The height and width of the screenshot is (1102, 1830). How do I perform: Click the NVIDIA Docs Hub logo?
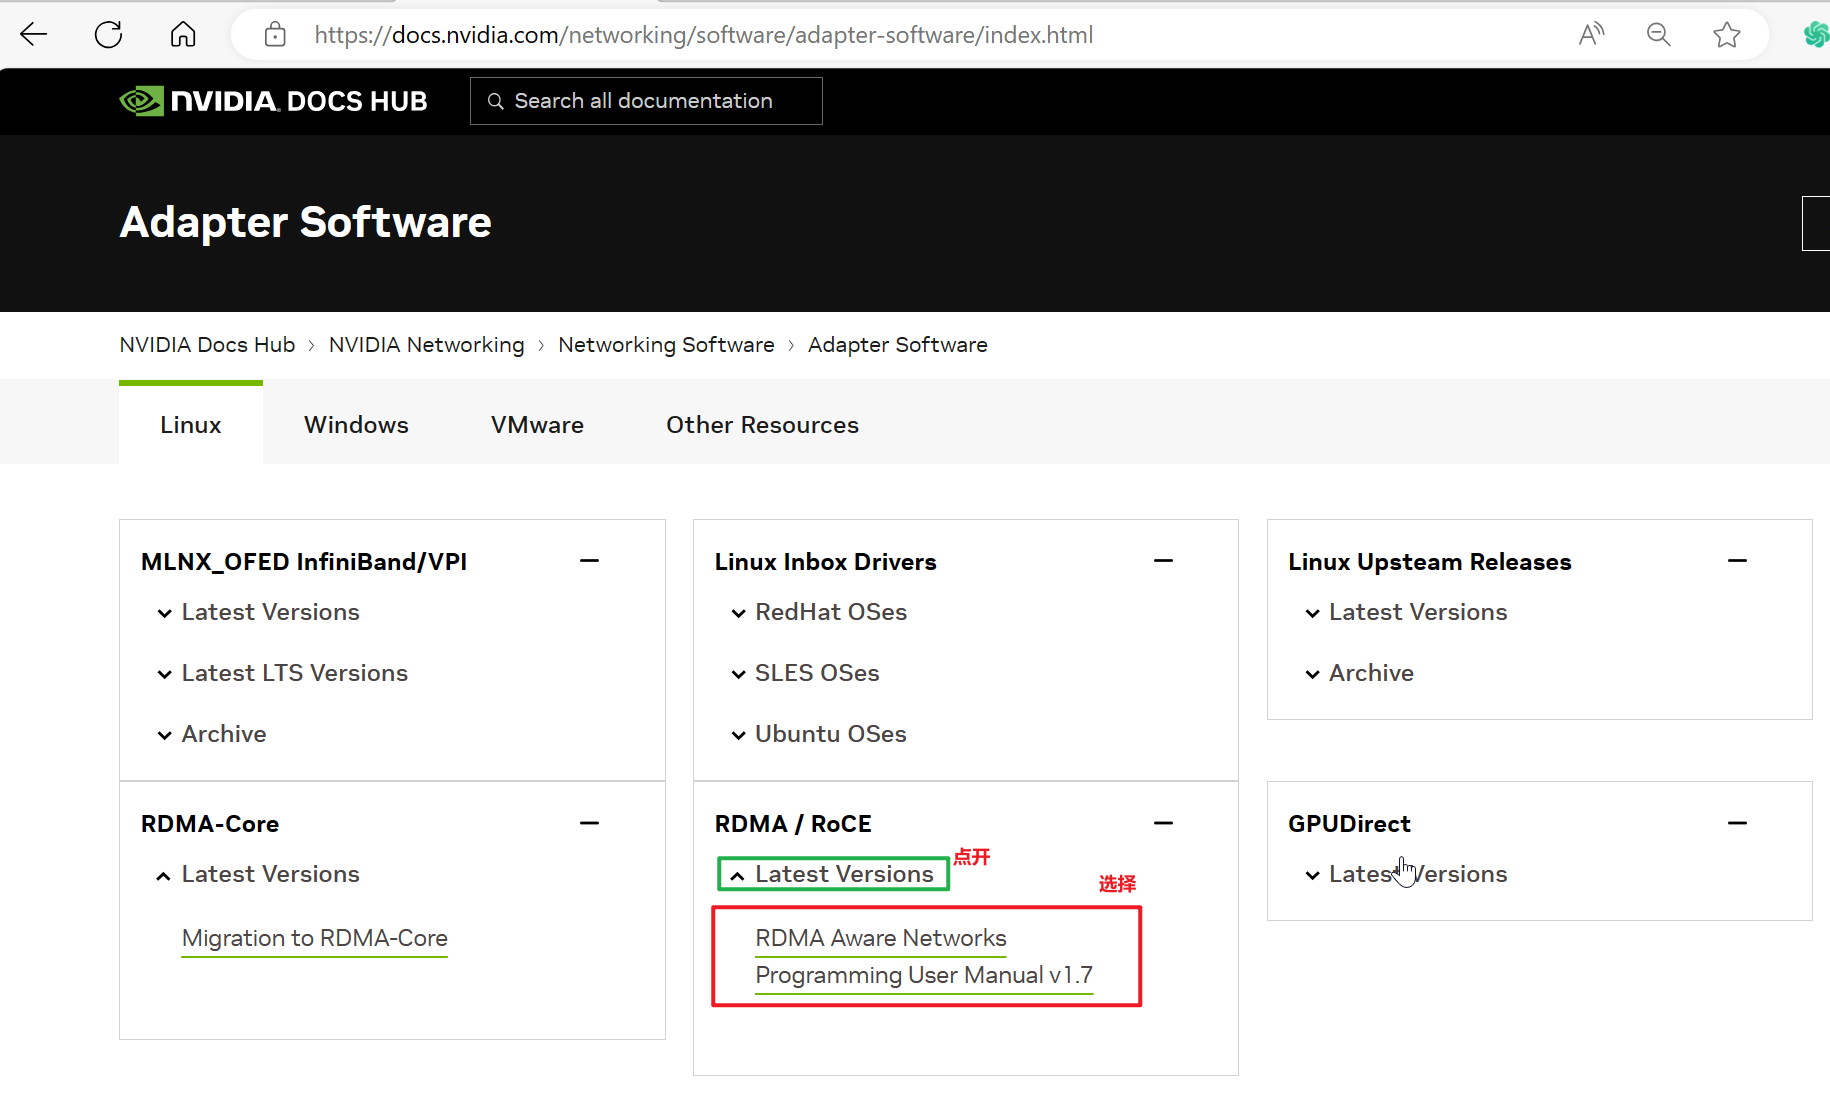pyautogui.click(x=274, y=101)
